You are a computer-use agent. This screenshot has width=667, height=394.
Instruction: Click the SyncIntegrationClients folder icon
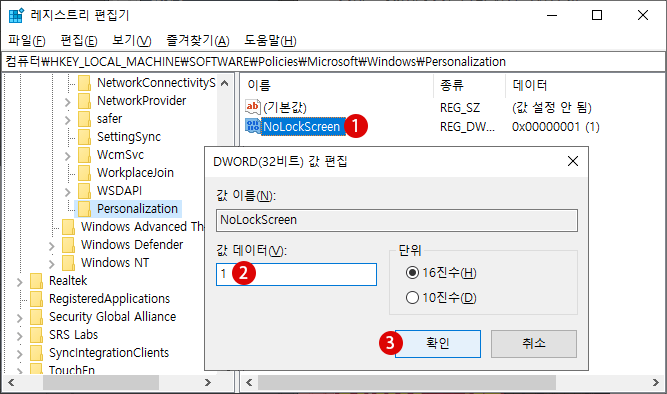pos(36,353)
